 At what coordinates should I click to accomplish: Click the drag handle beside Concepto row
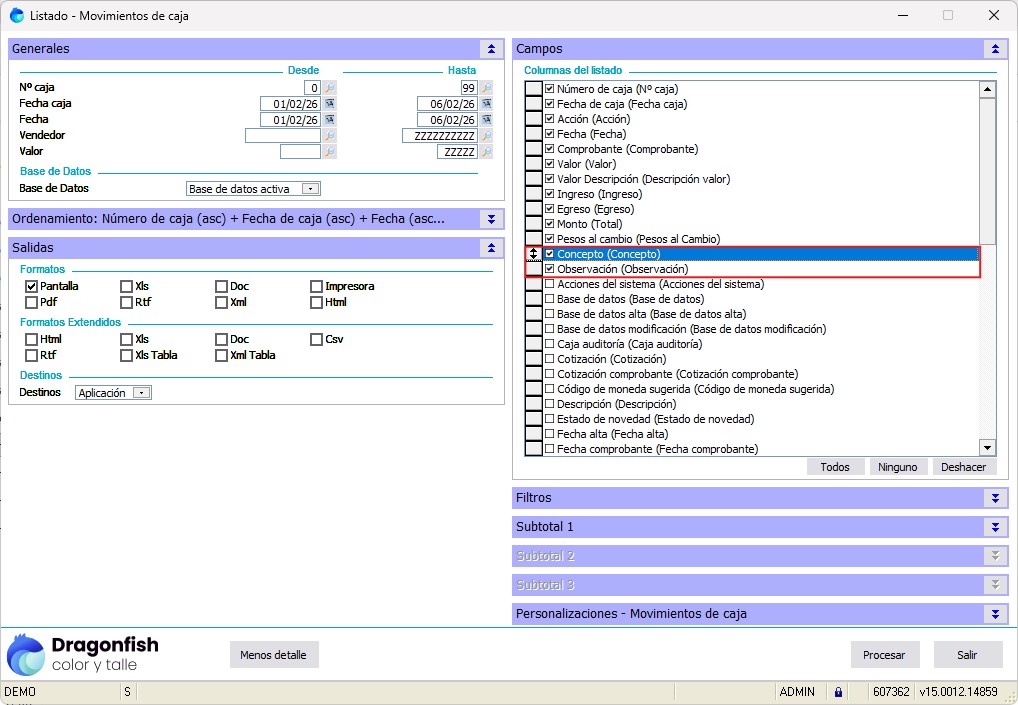tap(534, 254)
